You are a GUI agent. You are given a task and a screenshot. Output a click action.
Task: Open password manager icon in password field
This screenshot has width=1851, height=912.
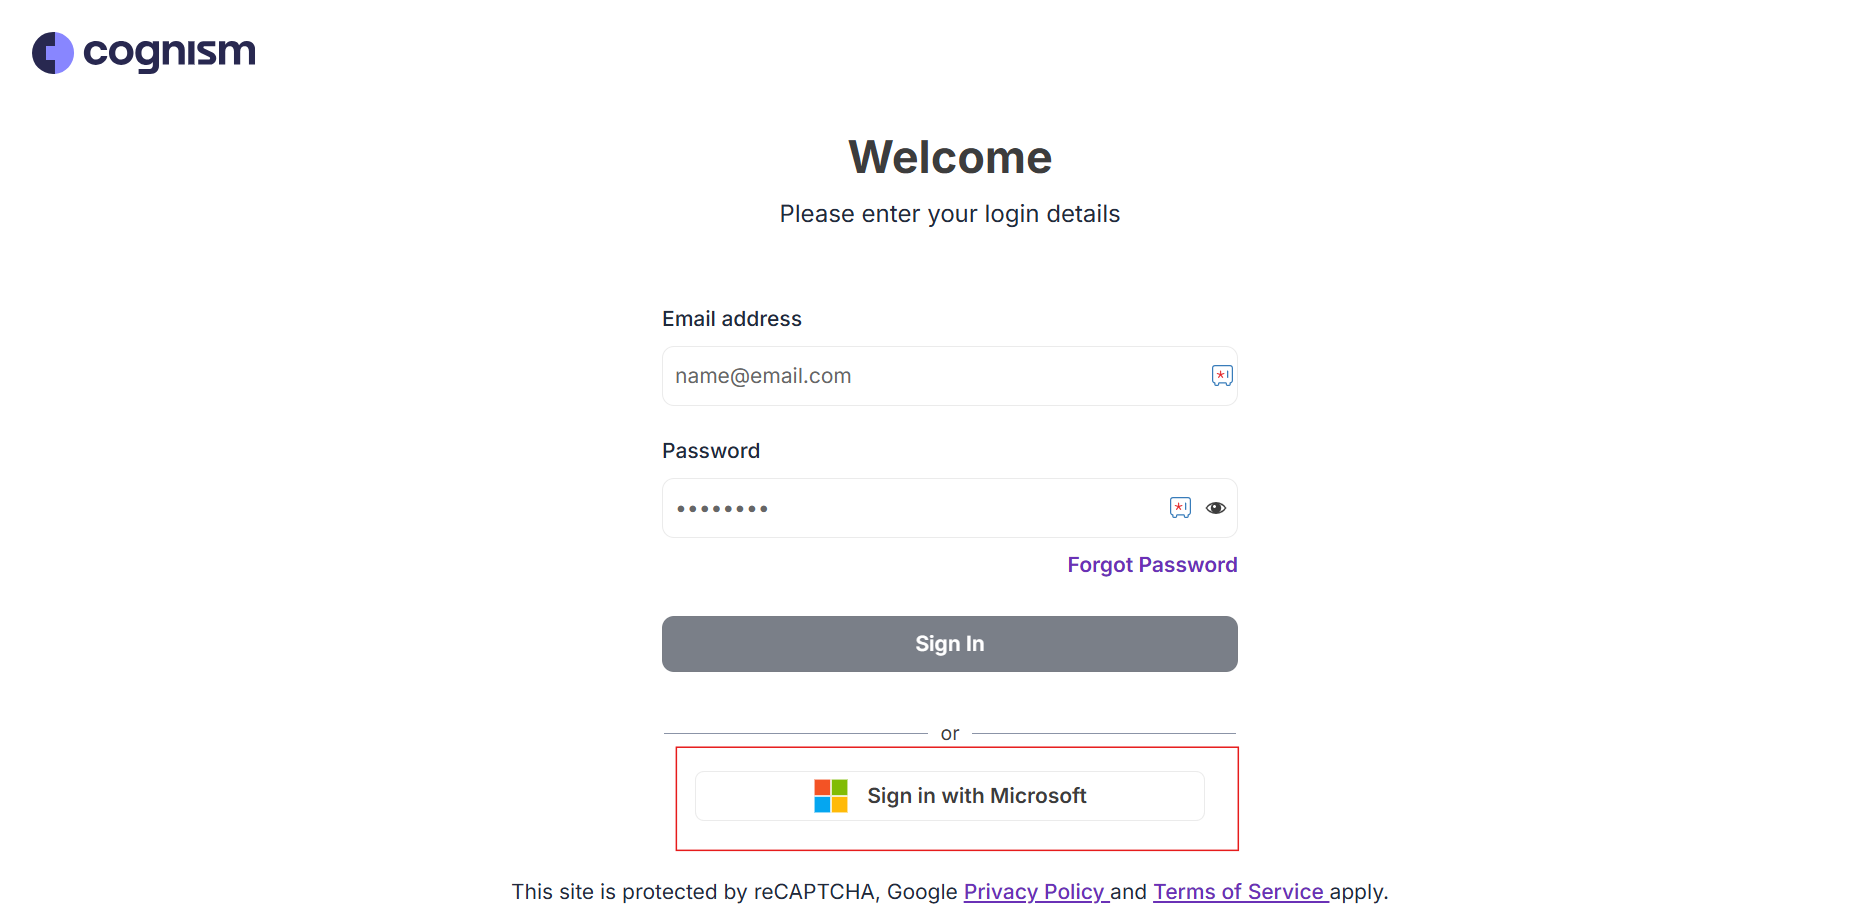tap(1180, 508)
